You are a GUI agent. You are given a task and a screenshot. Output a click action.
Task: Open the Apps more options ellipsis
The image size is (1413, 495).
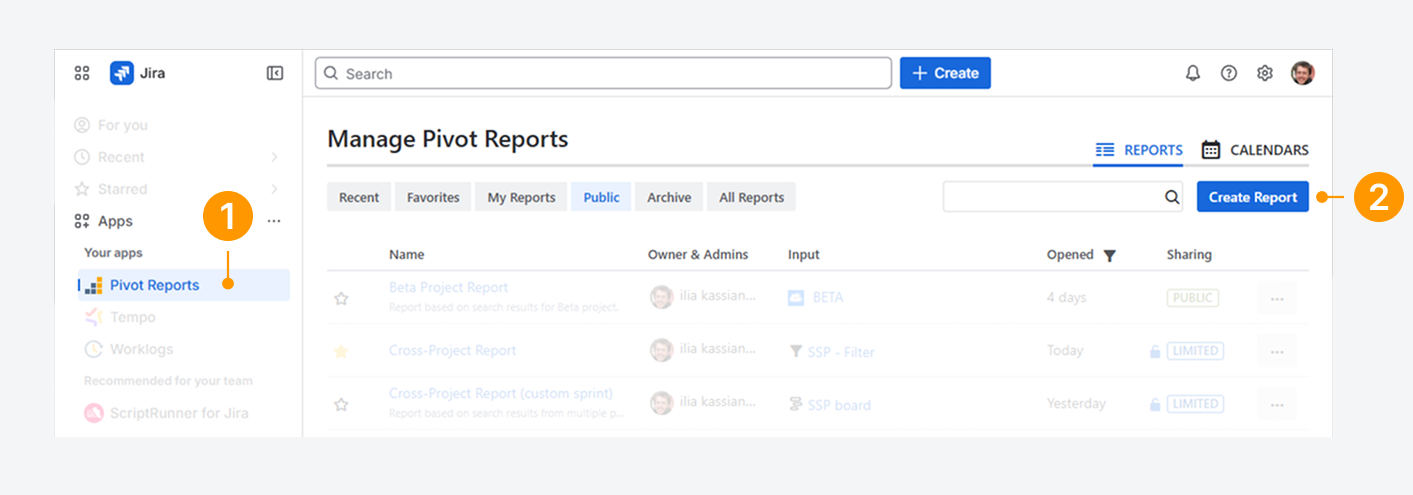tap(274, 221)
